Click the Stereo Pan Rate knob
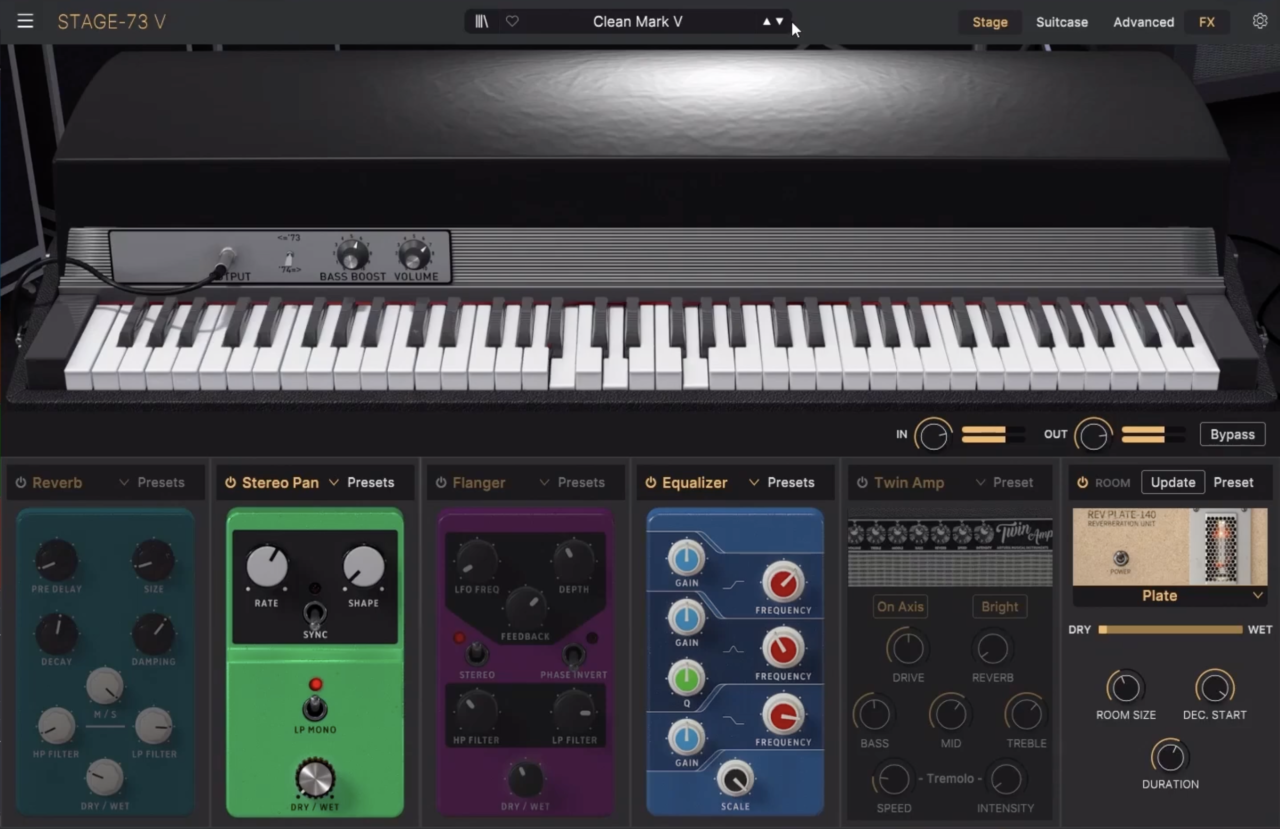Viewport: 1280px width, 829px height. [x=267, y=567]
